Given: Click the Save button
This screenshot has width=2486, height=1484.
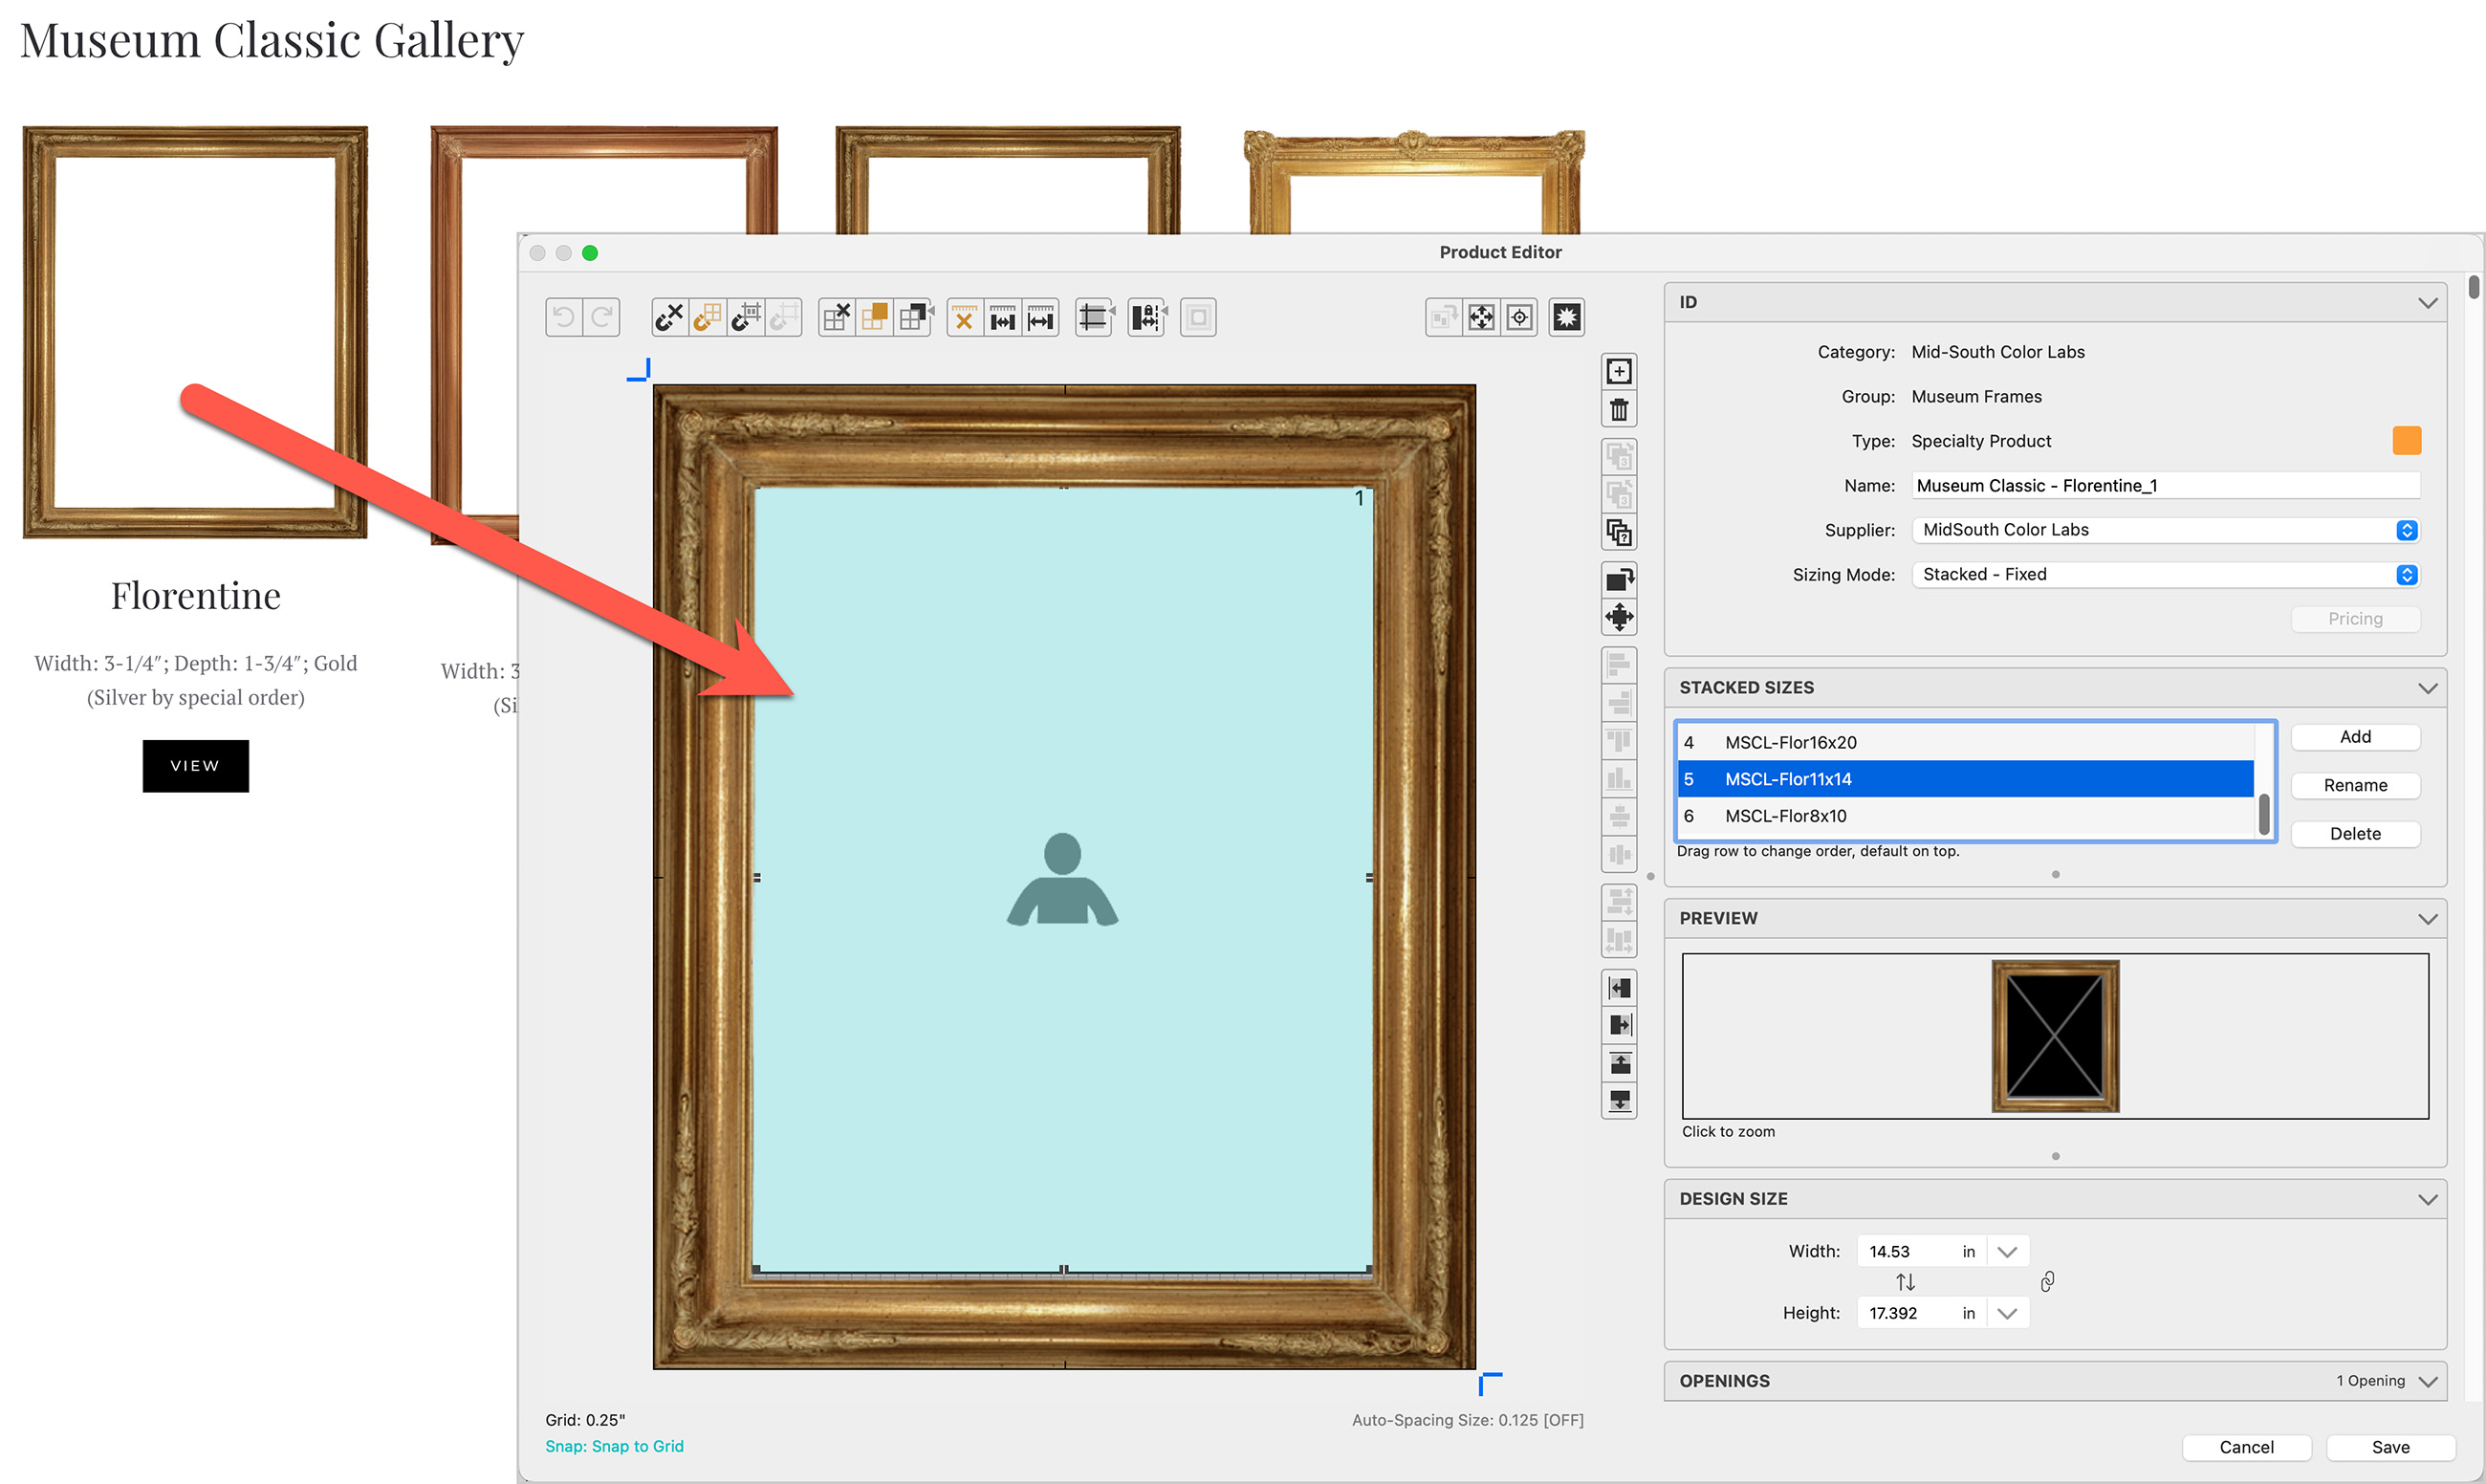Looking at the screenshot, I should click(x=2390, y=1446).
